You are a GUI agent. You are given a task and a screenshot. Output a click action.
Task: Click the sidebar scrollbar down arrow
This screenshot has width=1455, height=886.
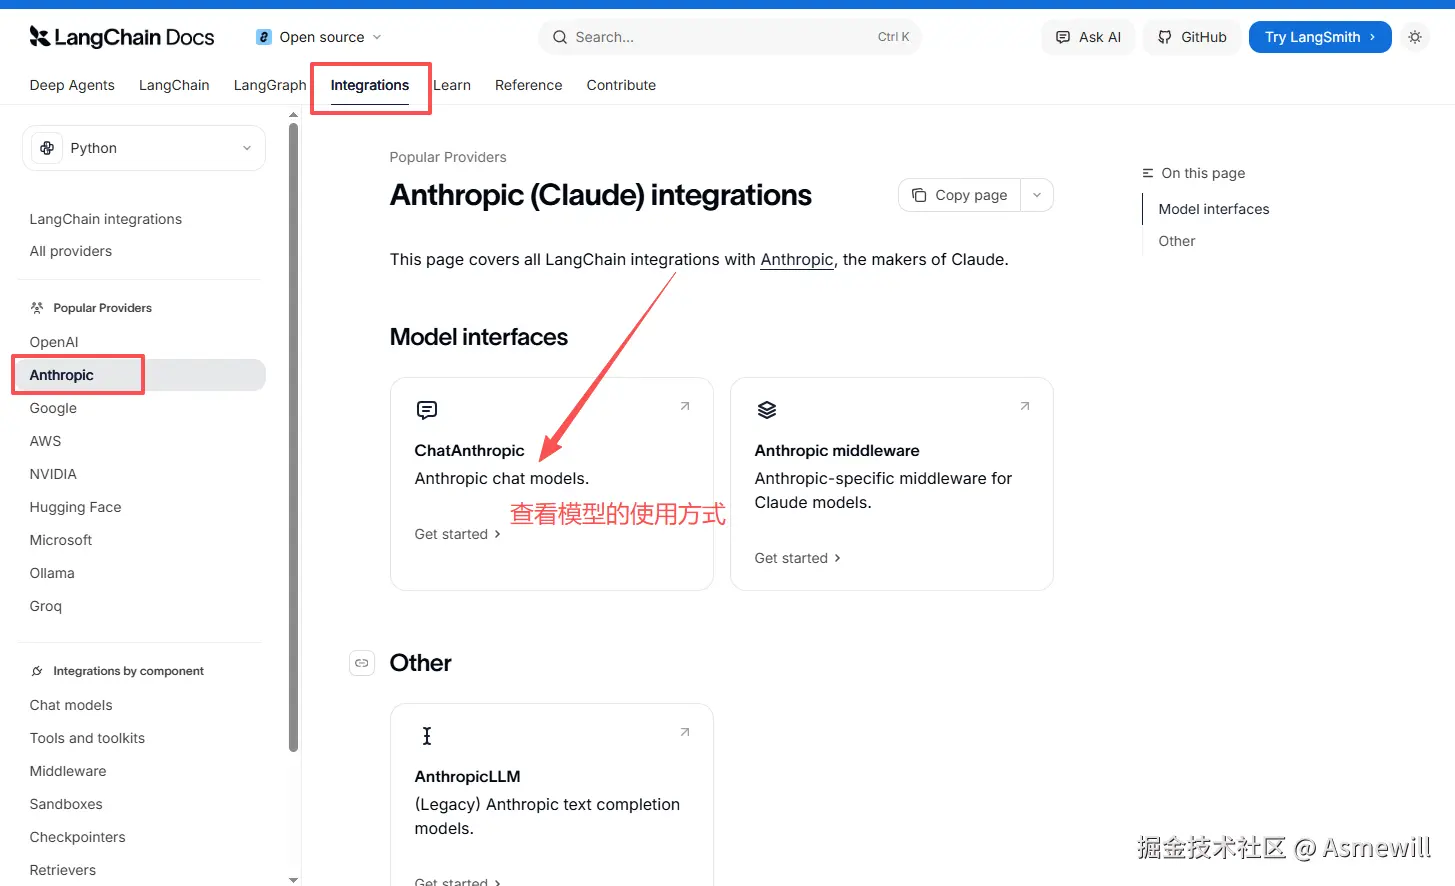[x=293, y=880]
